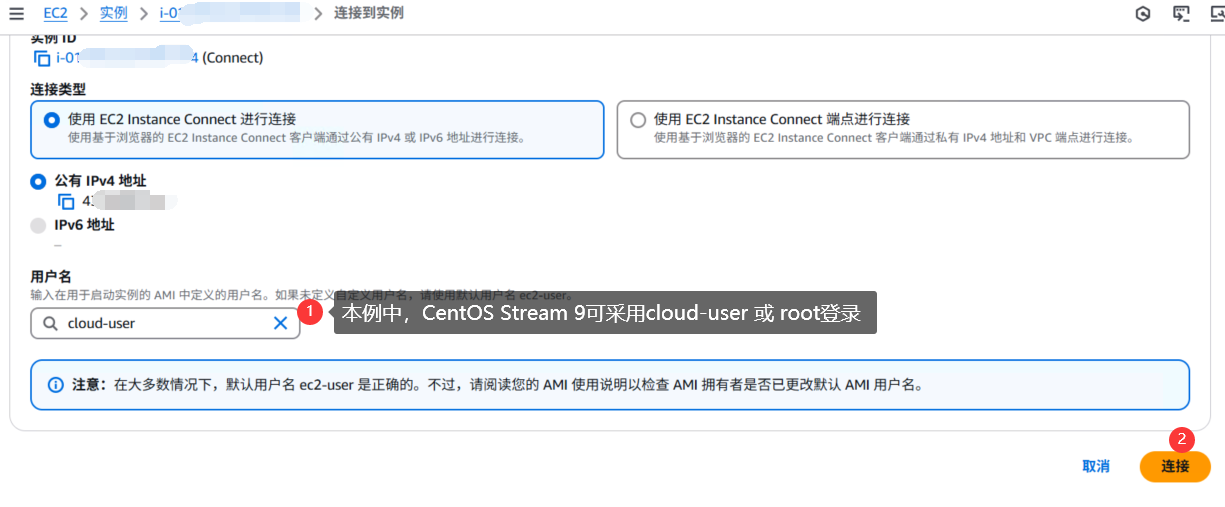Open the CloudShell terminal icon in header
Image resolution: width=1225 pixels, height=507 pixels.
point(1181,14)
